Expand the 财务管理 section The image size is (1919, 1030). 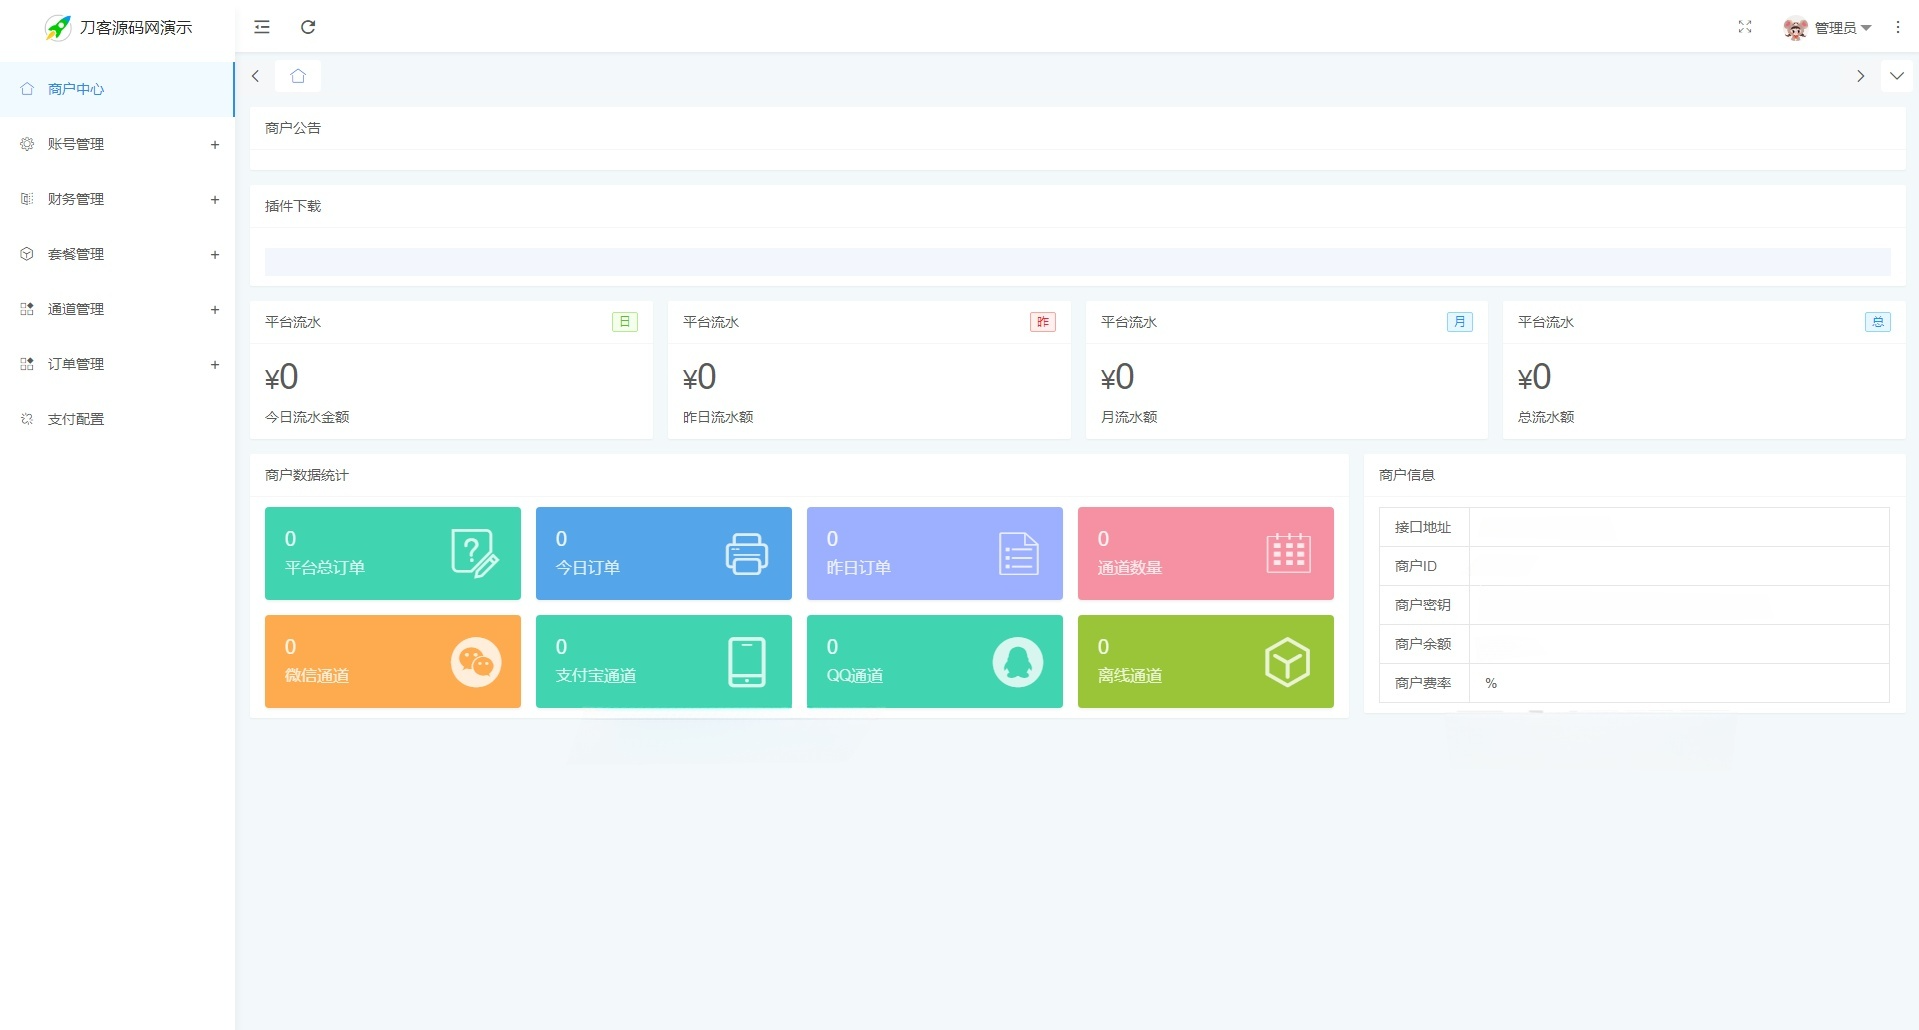(x=75, y=199)
